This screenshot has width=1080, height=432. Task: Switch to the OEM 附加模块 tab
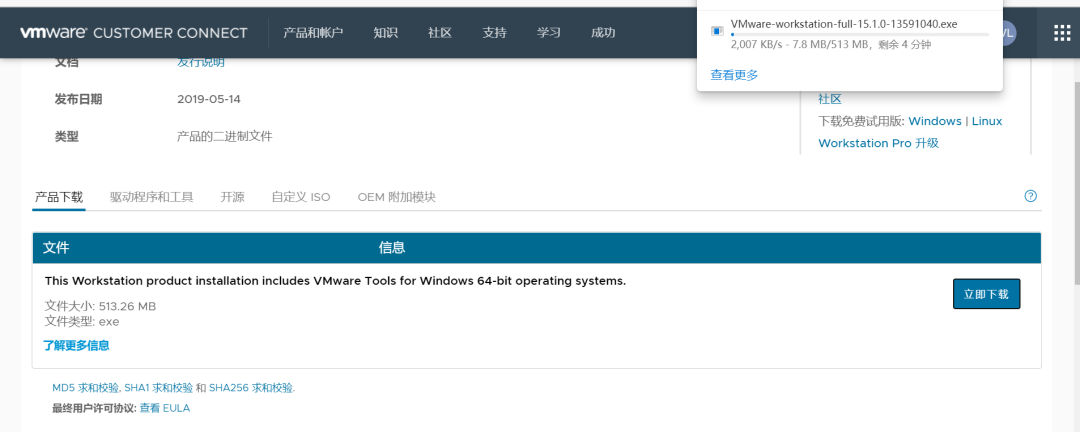pyautogui.click(x=397, y=197)
